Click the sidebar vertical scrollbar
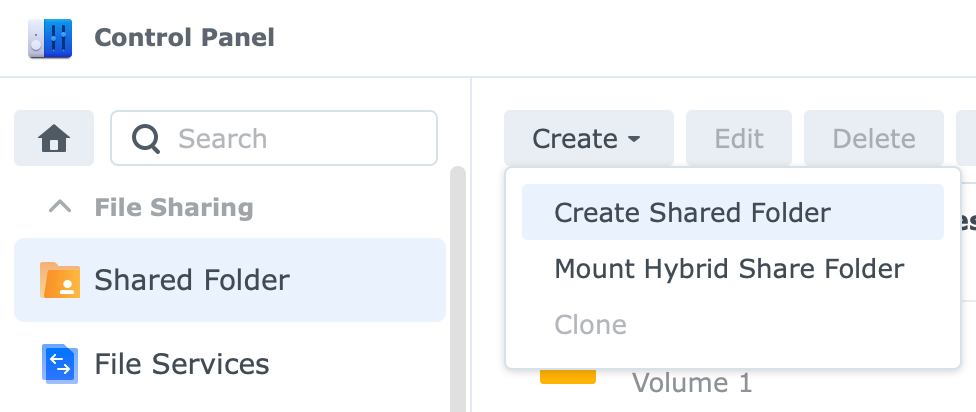The image size is (976, 412). pyautogui.click(x=458, y=289)
